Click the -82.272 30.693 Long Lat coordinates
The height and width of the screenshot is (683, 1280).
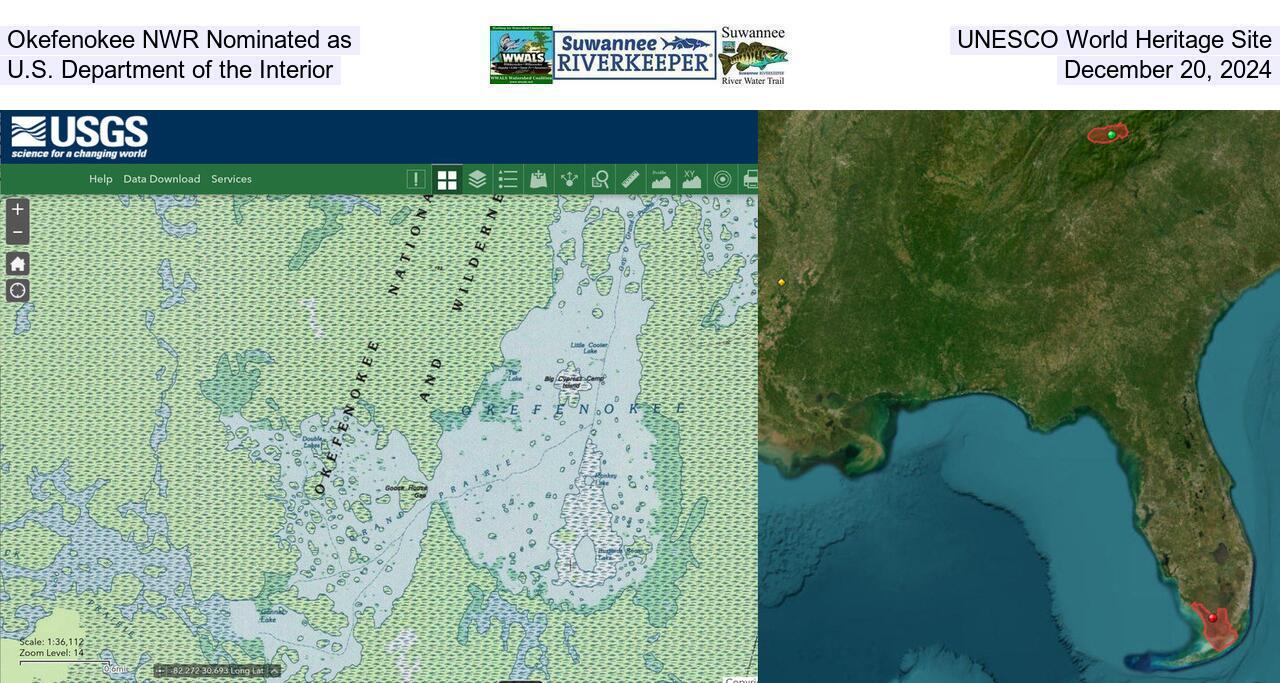pyautogui.click(x=217, y=671)
